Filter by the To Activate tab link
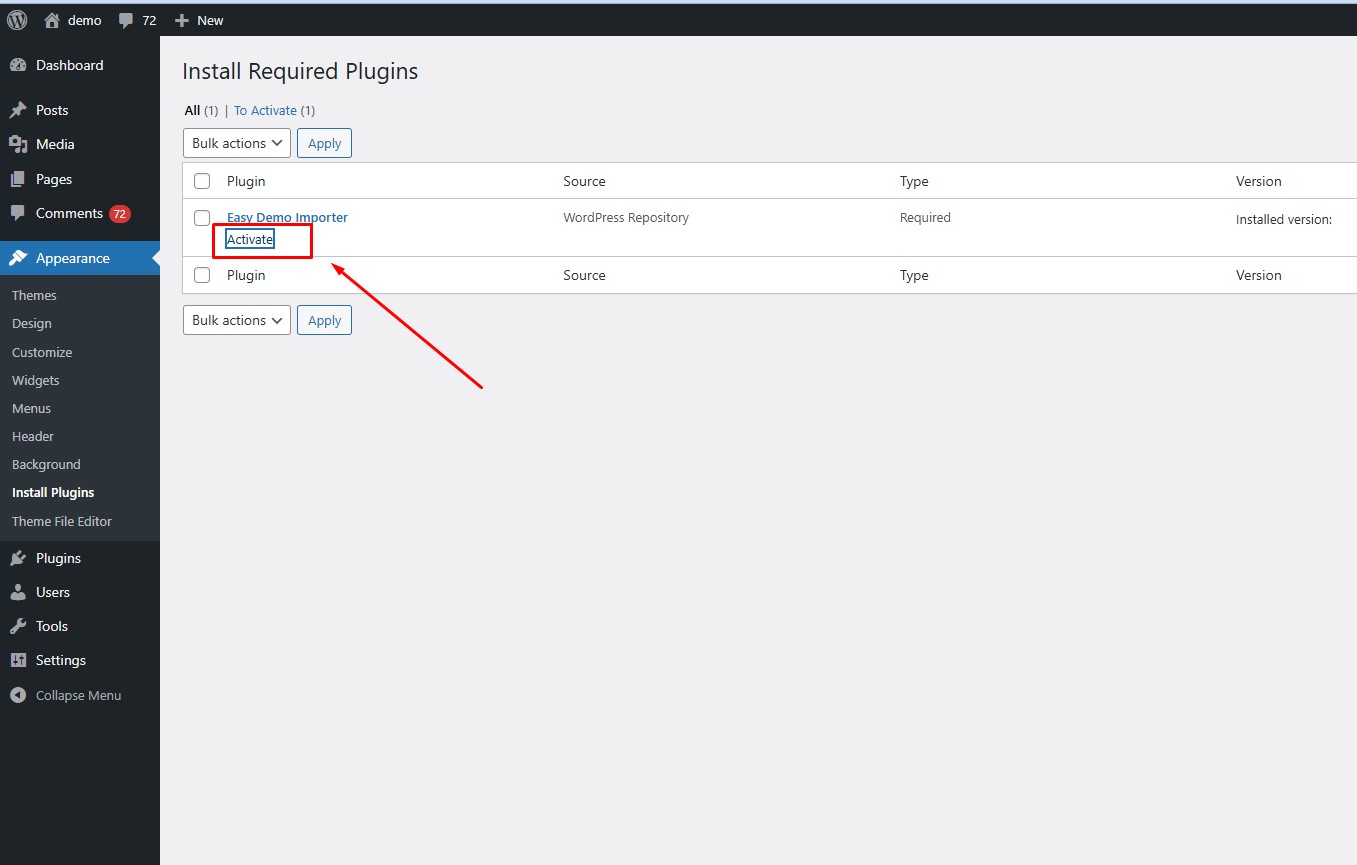The image size is (1357, 865). (265, 110)
